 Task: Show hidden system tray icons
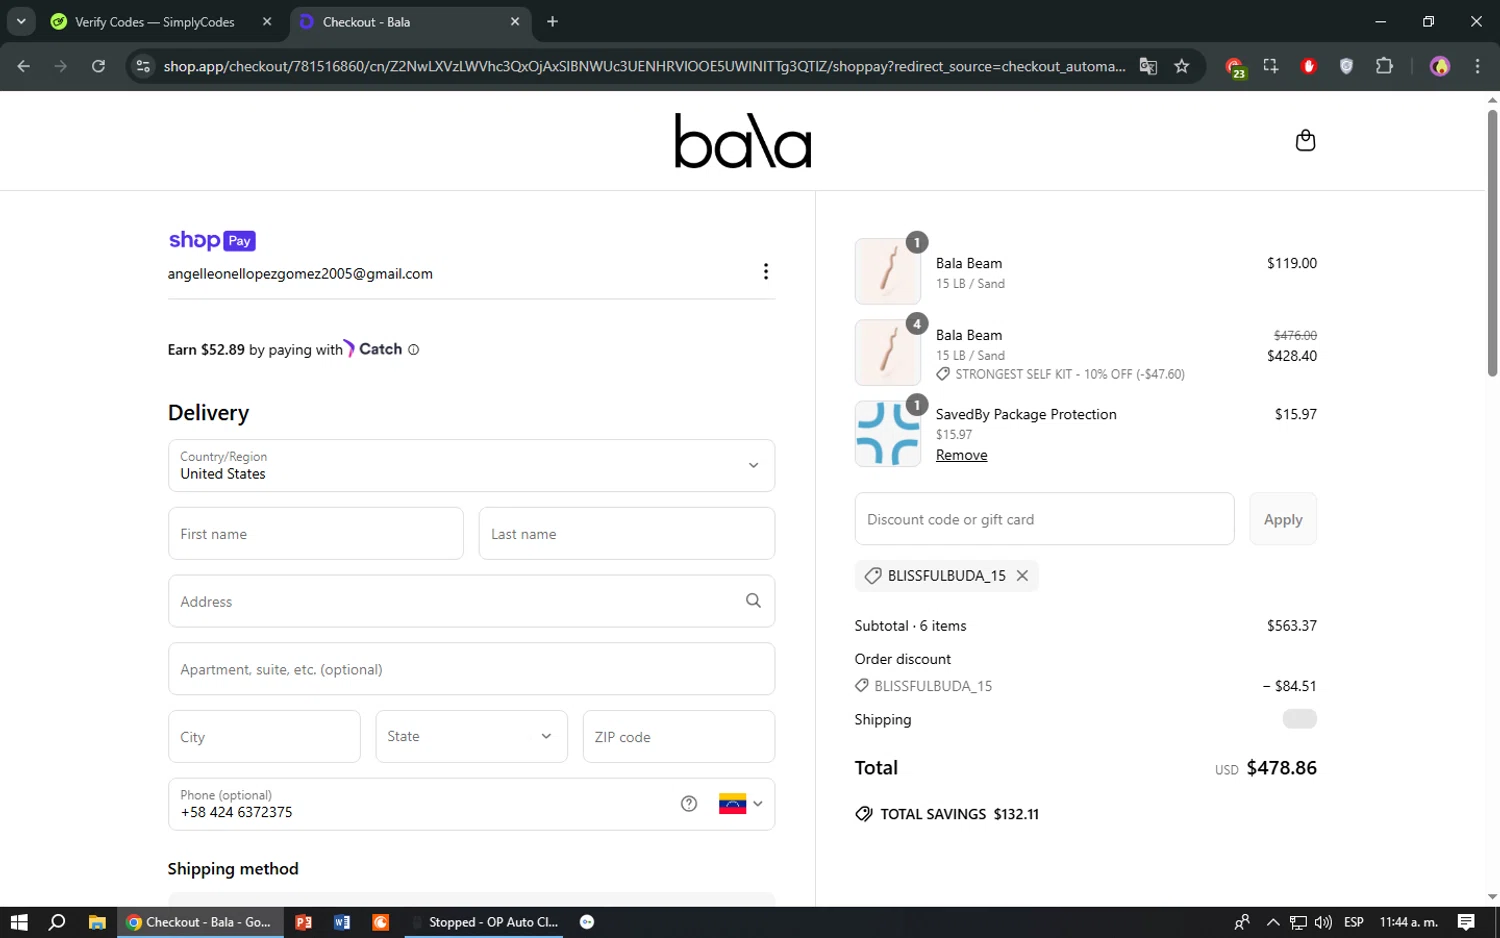1272,922
